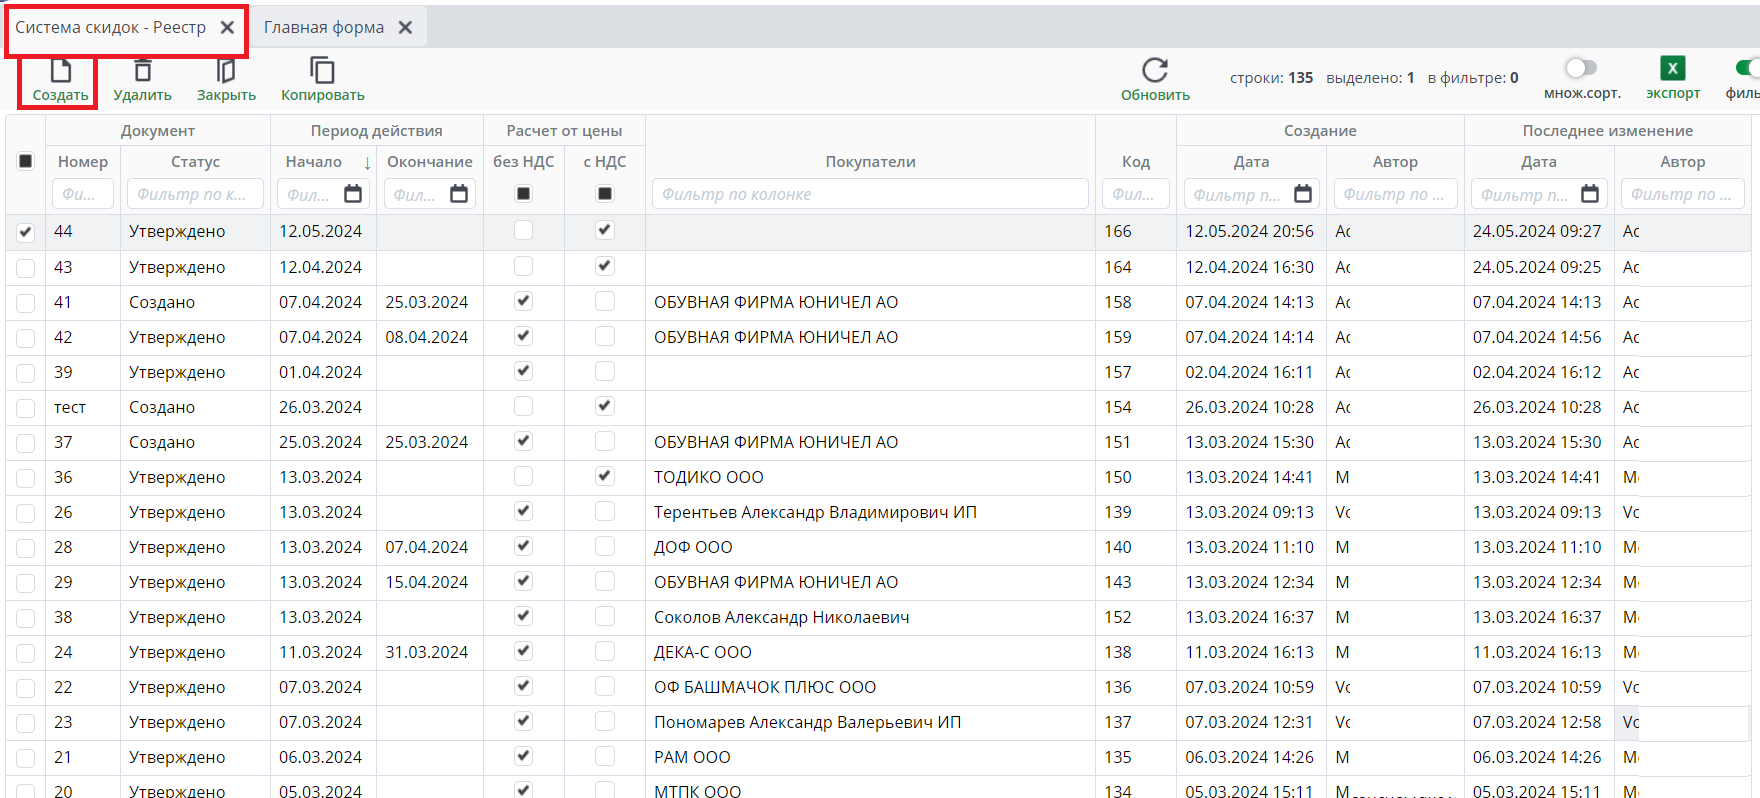Toggle the select-all checkbox in the header
The height and width of the screenshot is (798, 1760).
[x=26, y=161]
